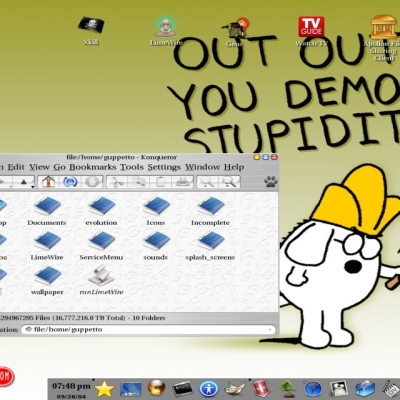Click the orange globe icon in the panel

pos(156,388)
